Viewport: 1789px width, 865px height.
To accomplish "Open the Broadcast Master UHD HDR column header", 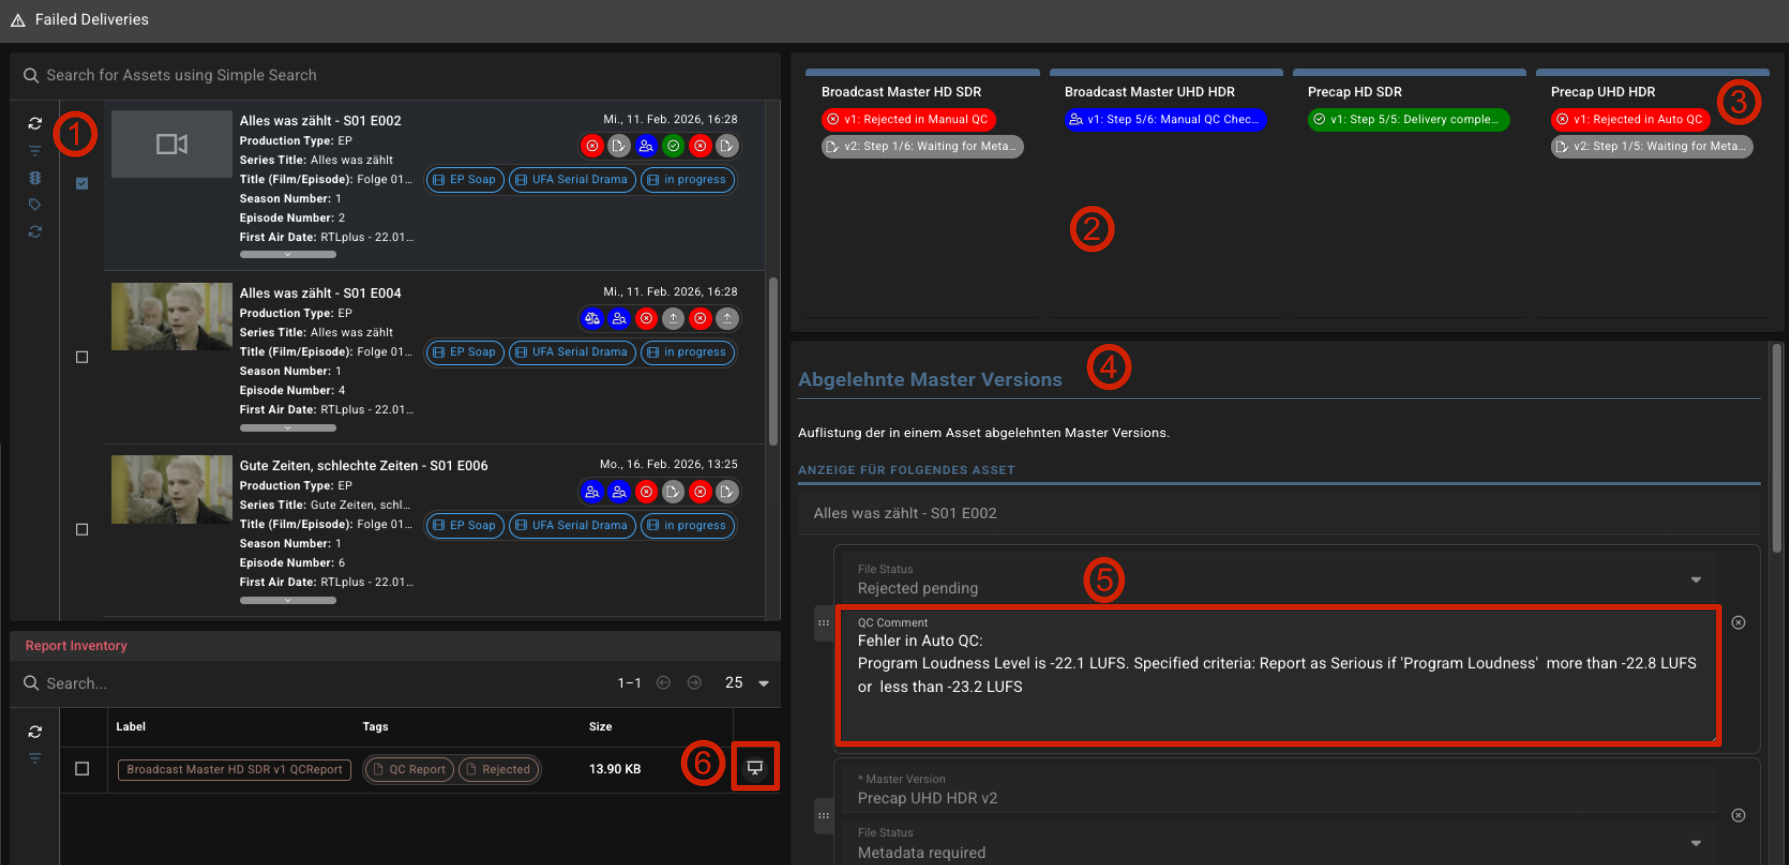I will click(x=1149, y=92).
